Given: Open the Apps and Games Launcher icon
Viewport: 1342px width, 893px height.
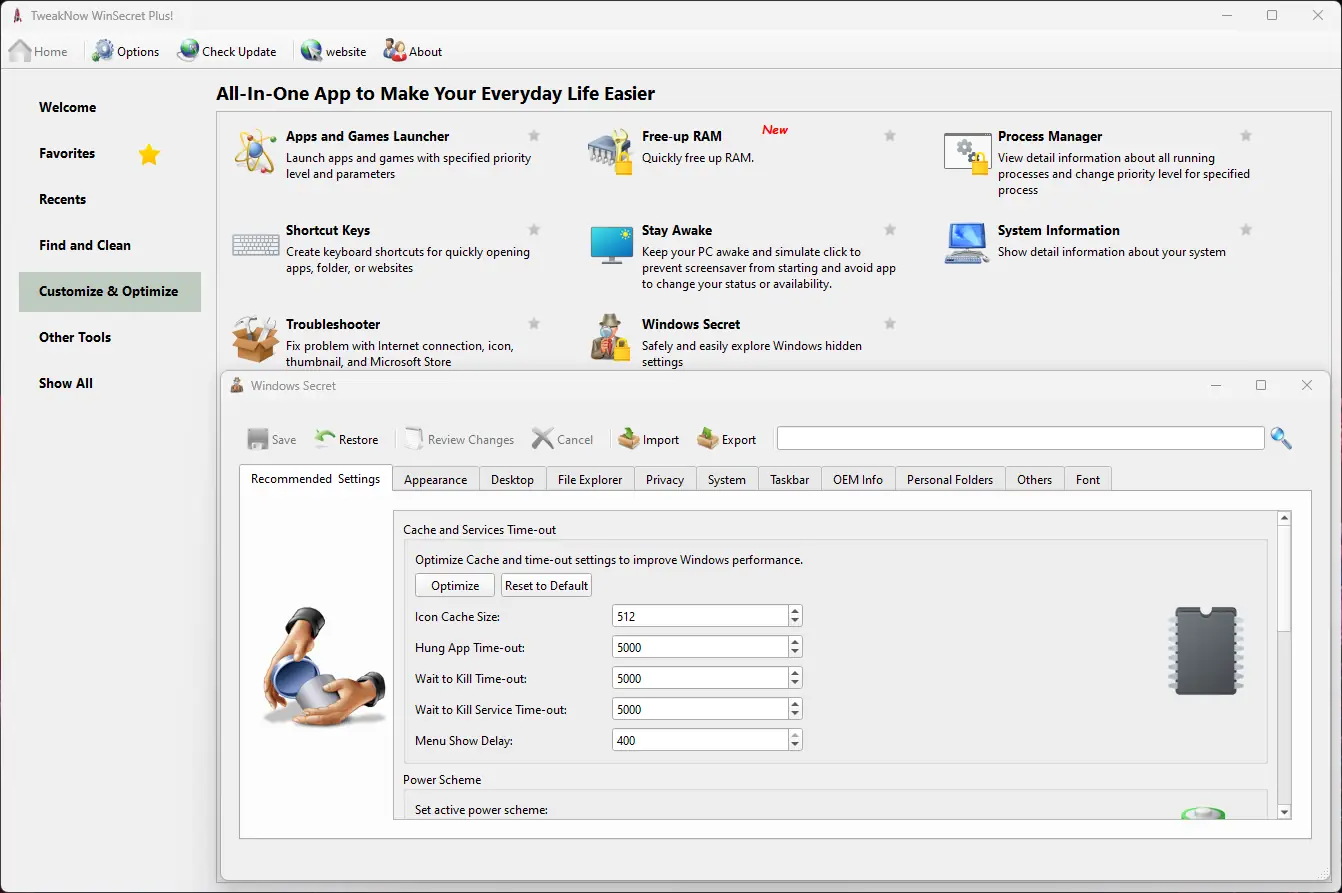Looking at the screenshot, I should pos(255,151).
